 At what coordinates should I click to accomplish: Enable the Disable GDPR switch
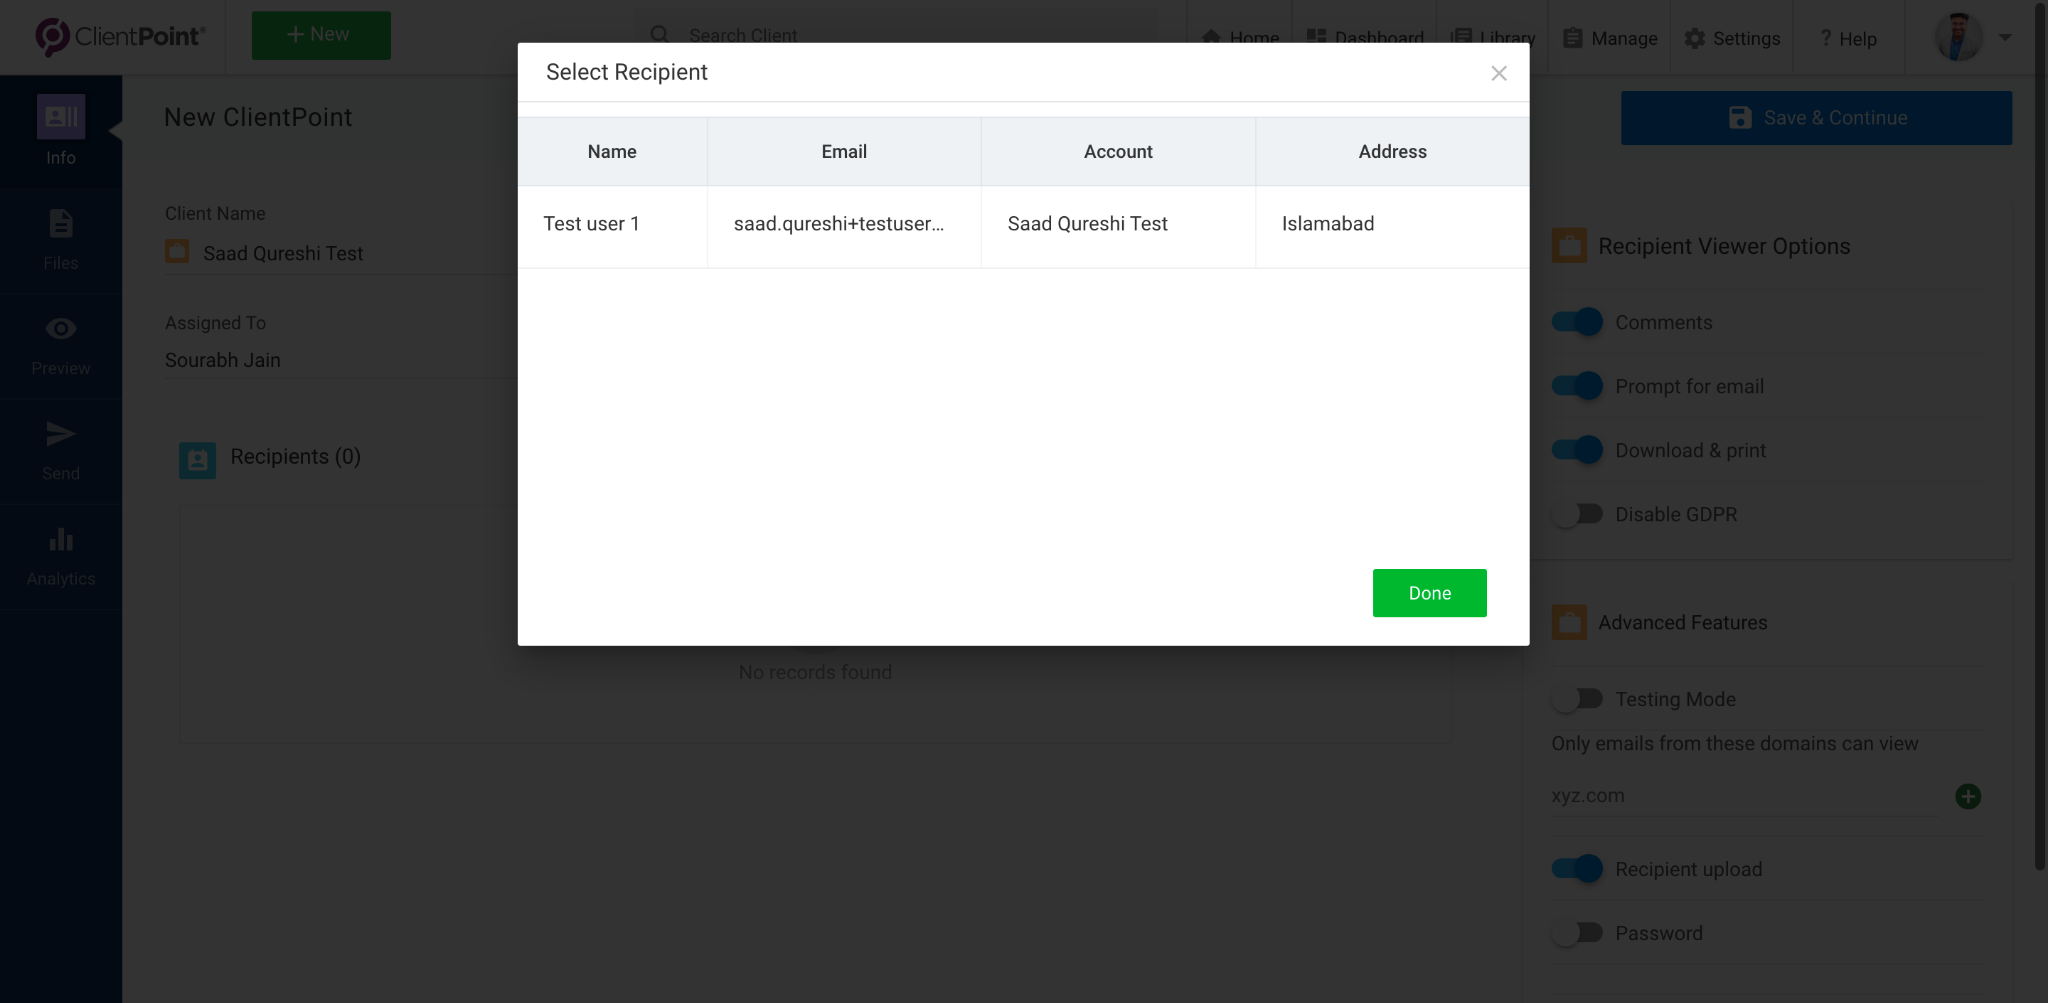tap(1577, 514)
